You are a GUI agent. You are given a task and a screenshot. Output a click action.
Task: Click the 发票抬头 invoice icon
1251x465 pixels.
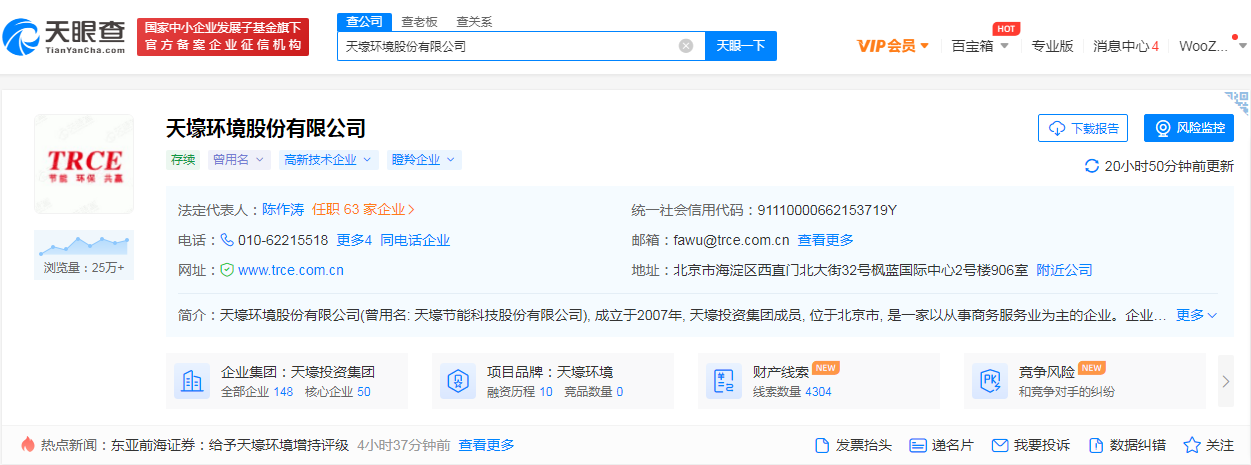tap(822, 445)
